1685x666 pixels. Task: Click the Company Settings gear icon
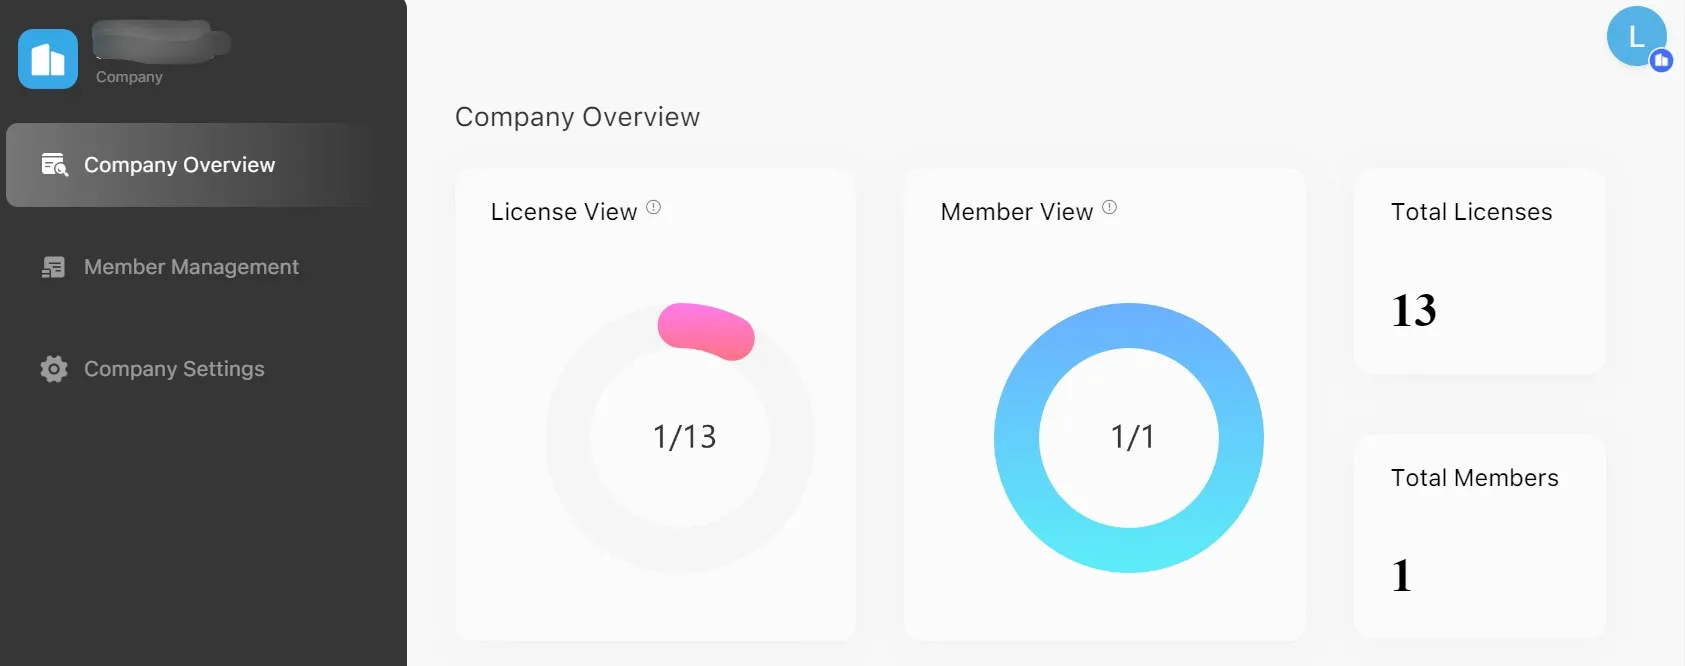pos(54,369)
